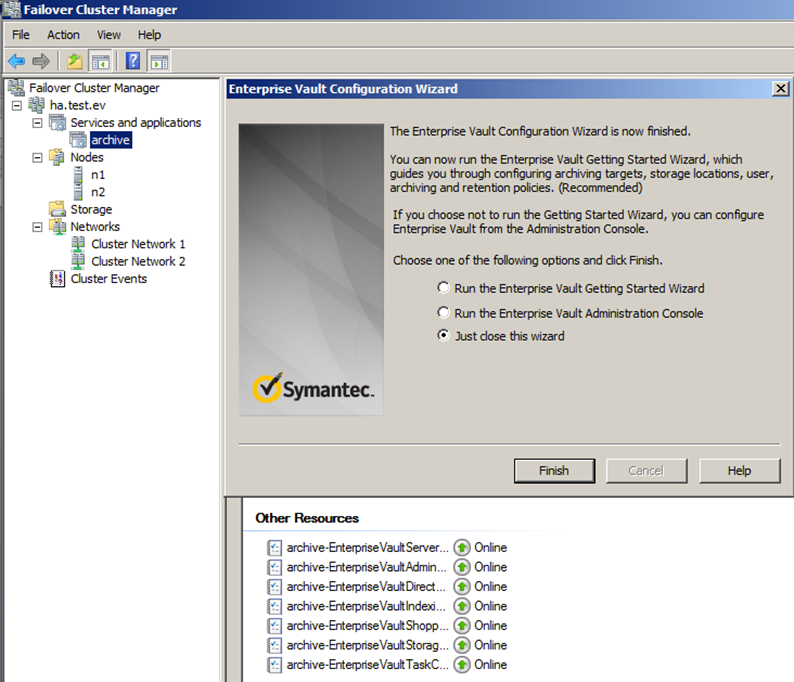
Task: Select Run the Enterprise Vault Administration Console option
Action: click(x=443, y=312)
